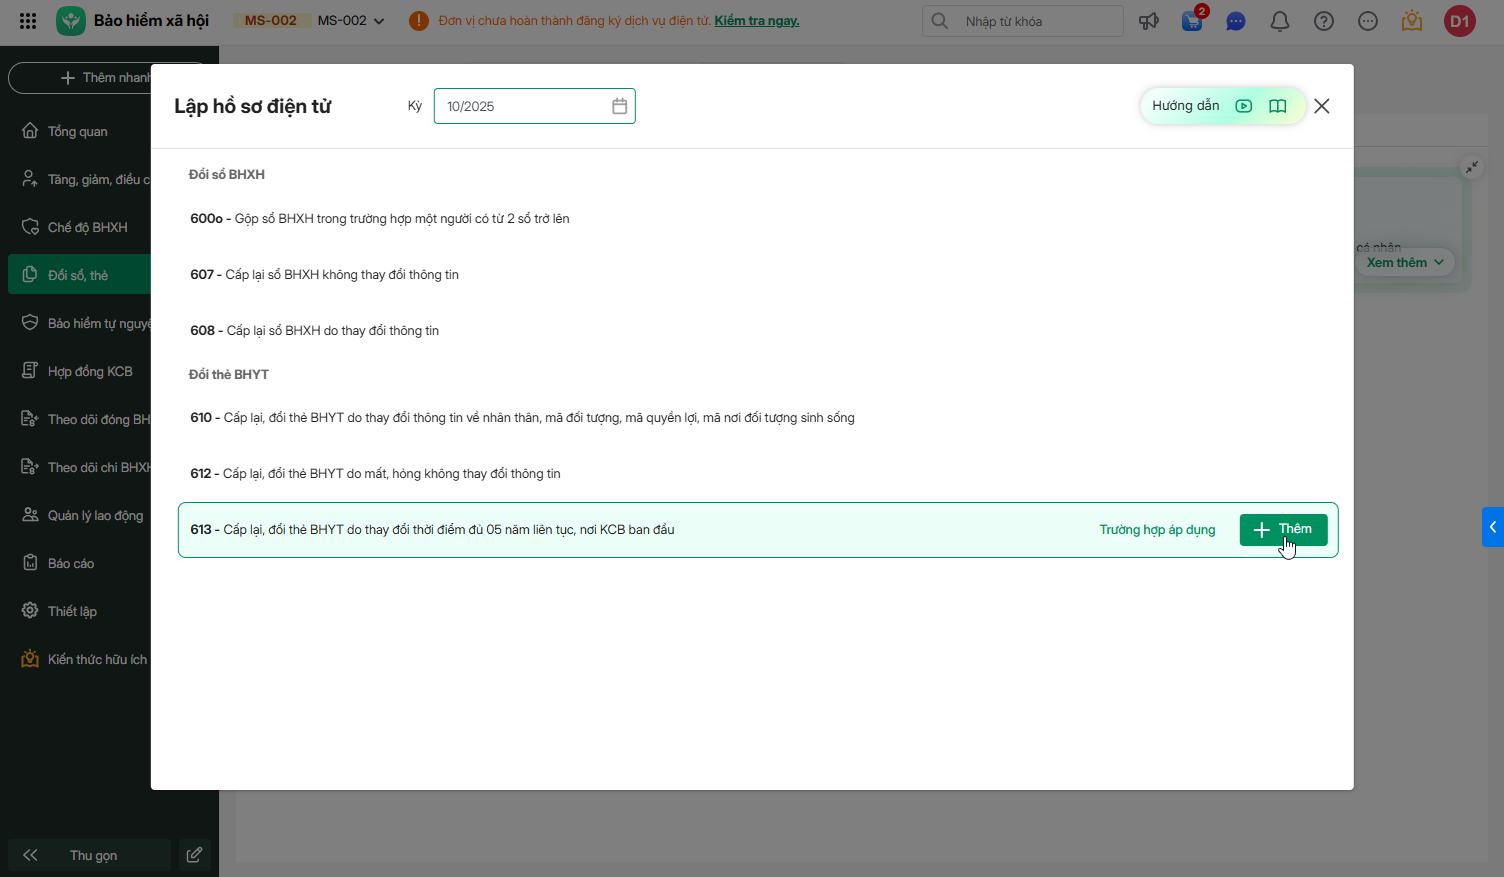Viewport: 1504px width, 877px height.
Task: Open Tăng, giảm, điều chỉnh menu
Action: [80, 180]
